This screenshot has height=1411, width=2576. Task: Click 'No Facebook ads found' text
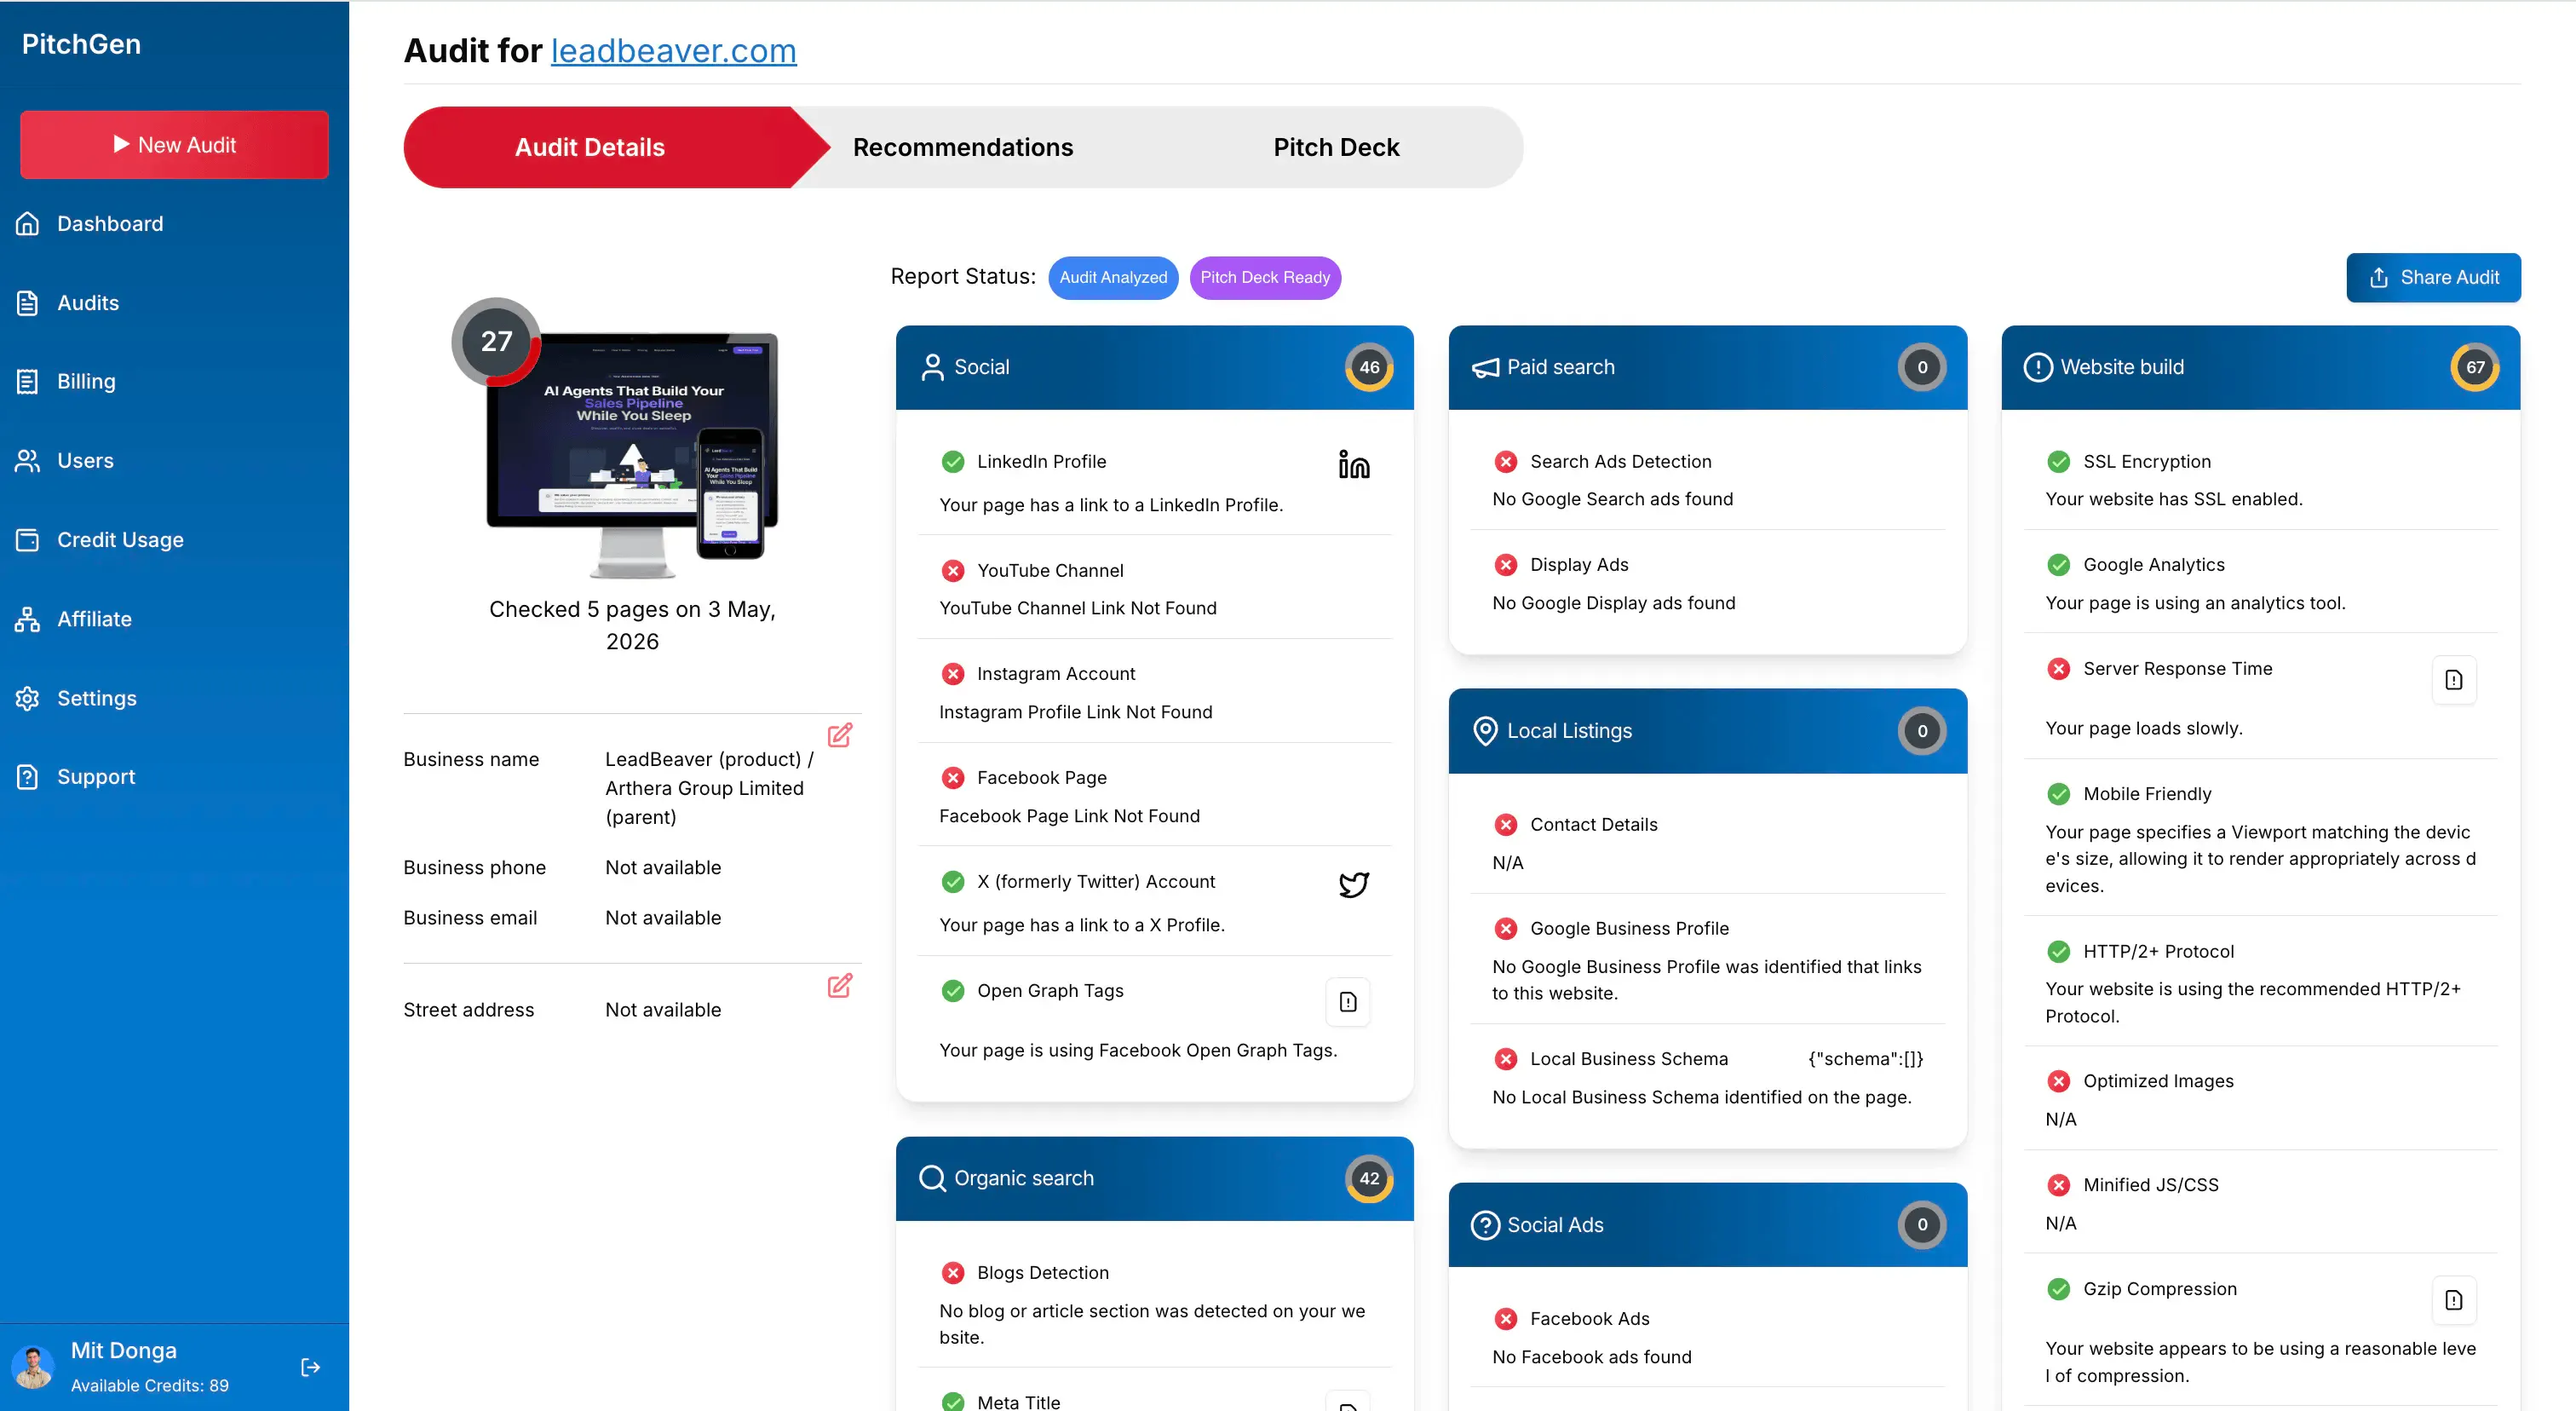point(1592,1357)
